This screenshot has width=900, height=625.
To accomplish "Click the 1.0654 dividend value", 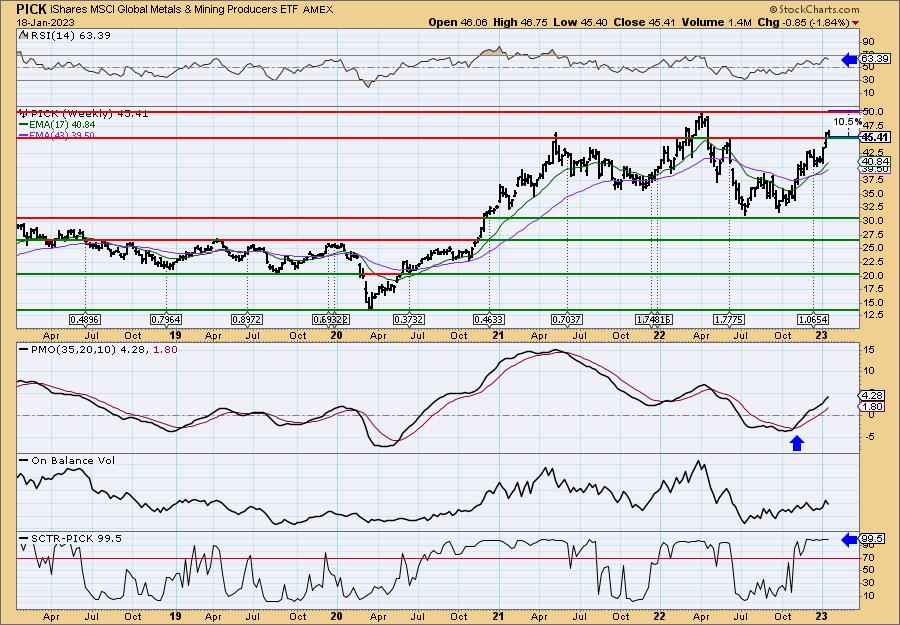I will 813,320.
